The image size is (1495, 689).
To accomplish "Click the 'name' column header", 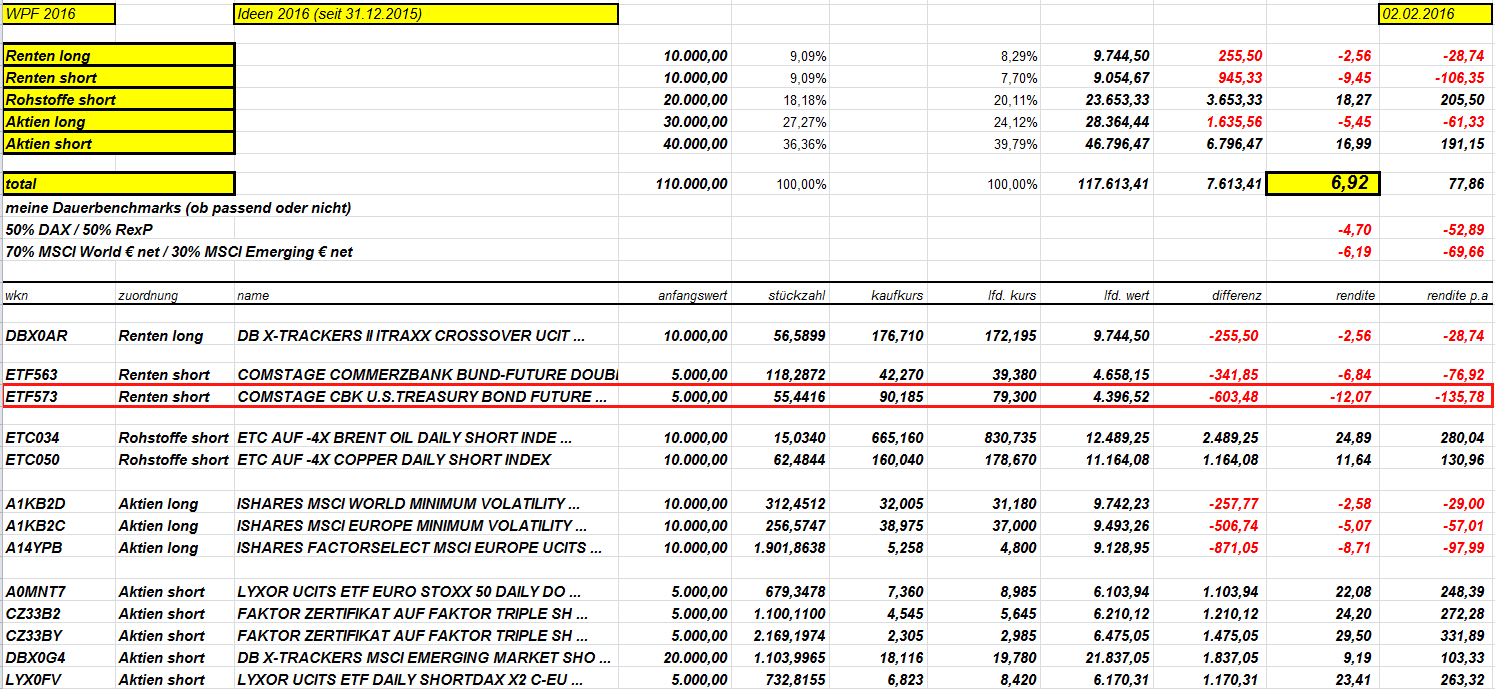I will tap(253, 296).
